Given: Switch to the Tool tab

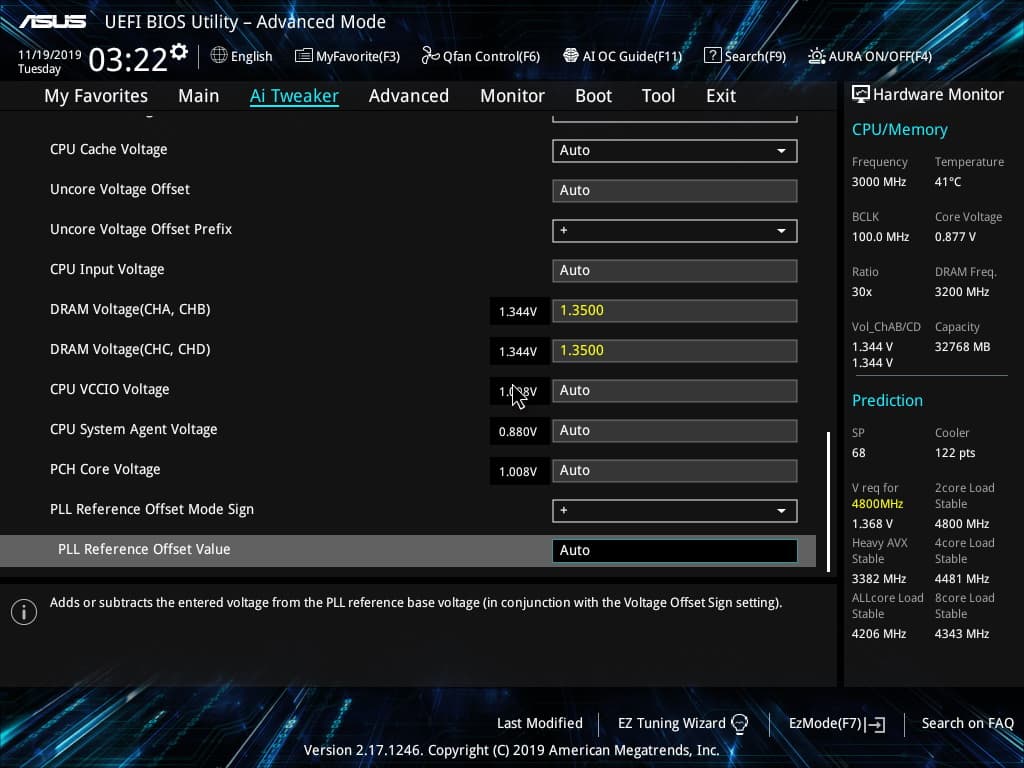Looking at the screenshot, I should point(658,96).
